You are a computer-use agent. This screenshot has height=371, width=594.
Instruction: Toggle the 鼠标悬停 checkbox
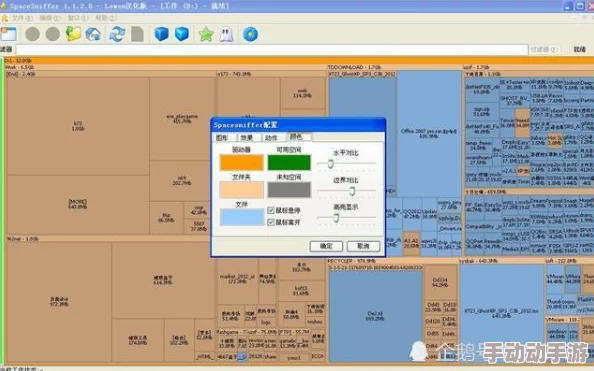(x=270, y=210)
